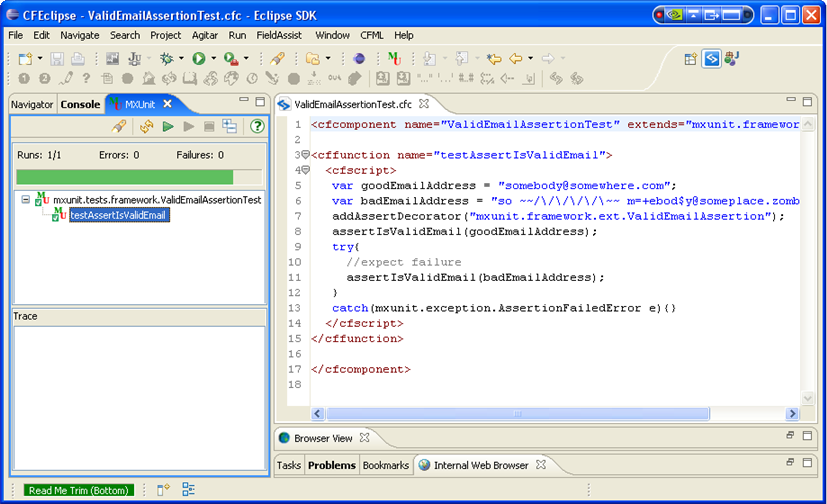This screenshot has width=827, height=504.
Task: Maximize the editor area pane
Action: click(x=807, y=101)
